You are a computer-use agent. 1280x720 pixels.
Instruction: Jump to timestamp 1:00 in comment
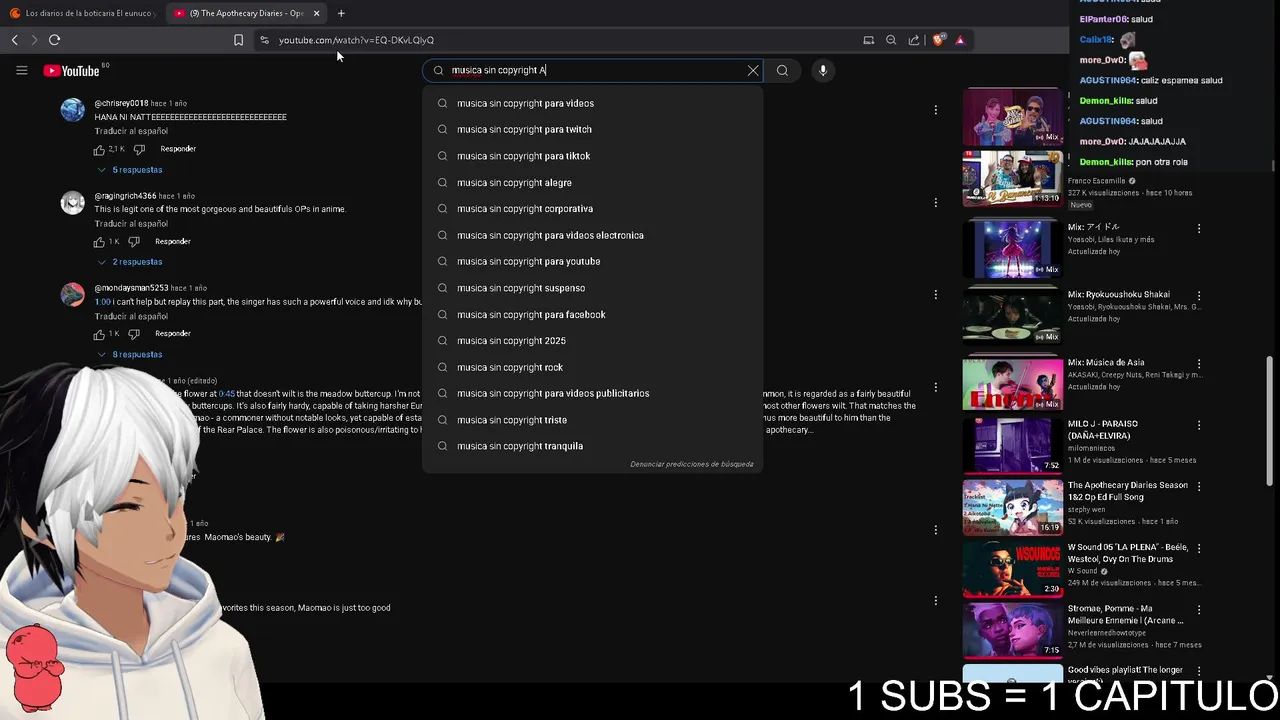pyautogui.click(x=103, y=302)
